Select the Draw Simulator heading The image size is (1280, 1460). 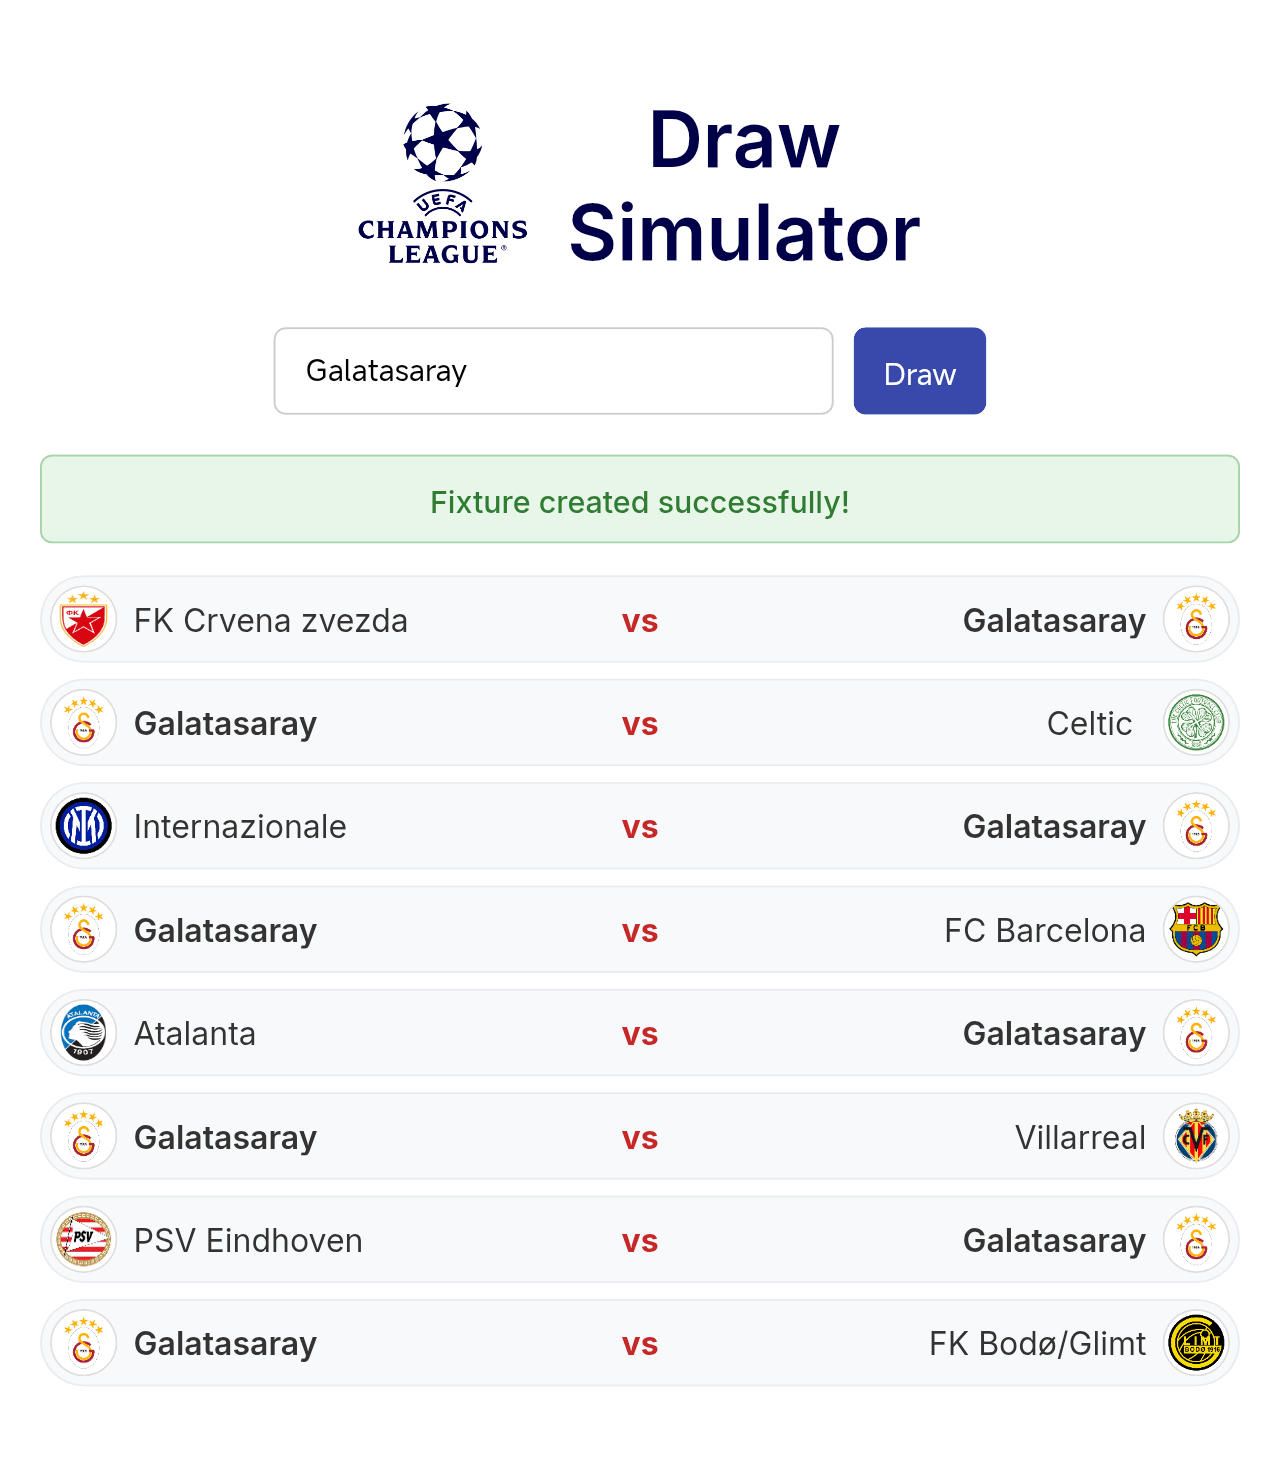coord(744,186)
